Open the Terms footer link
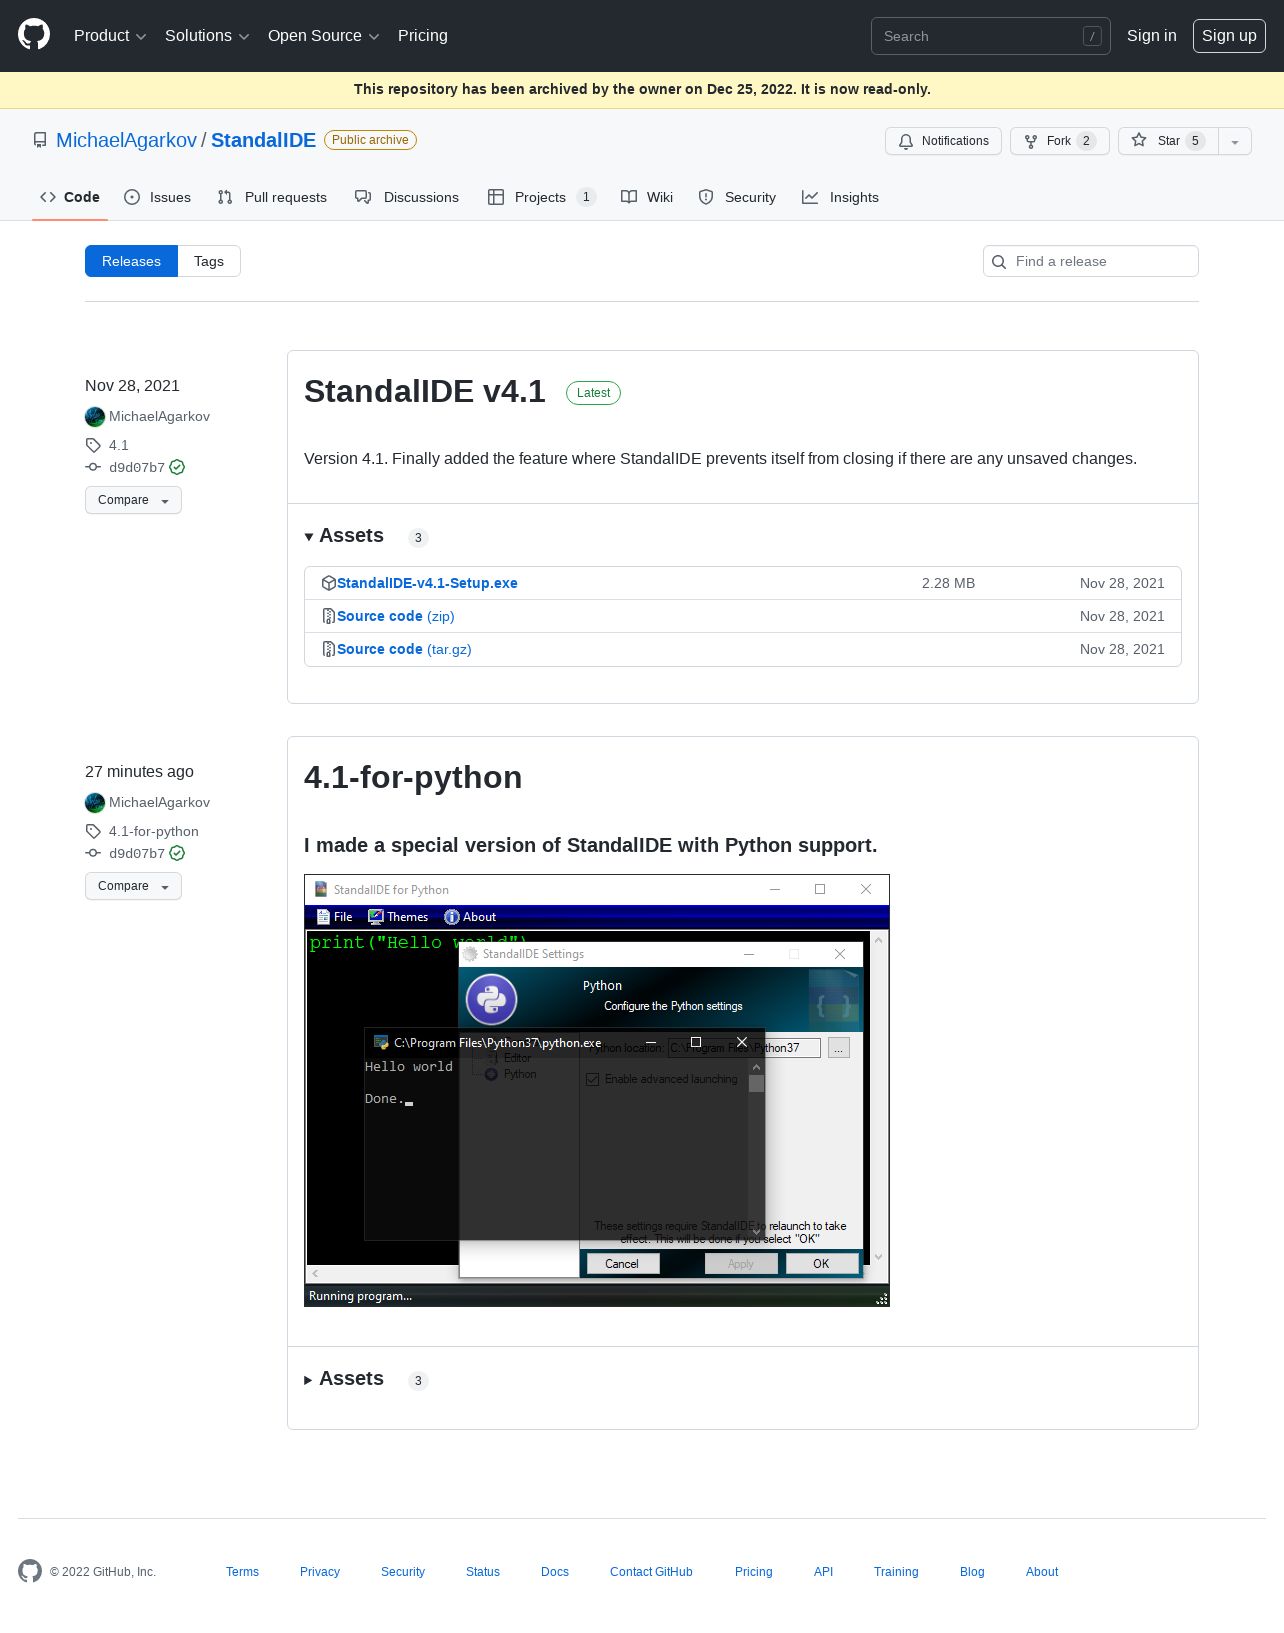This screenshot has height=1633, width=1284. [x=242, y=1572]
